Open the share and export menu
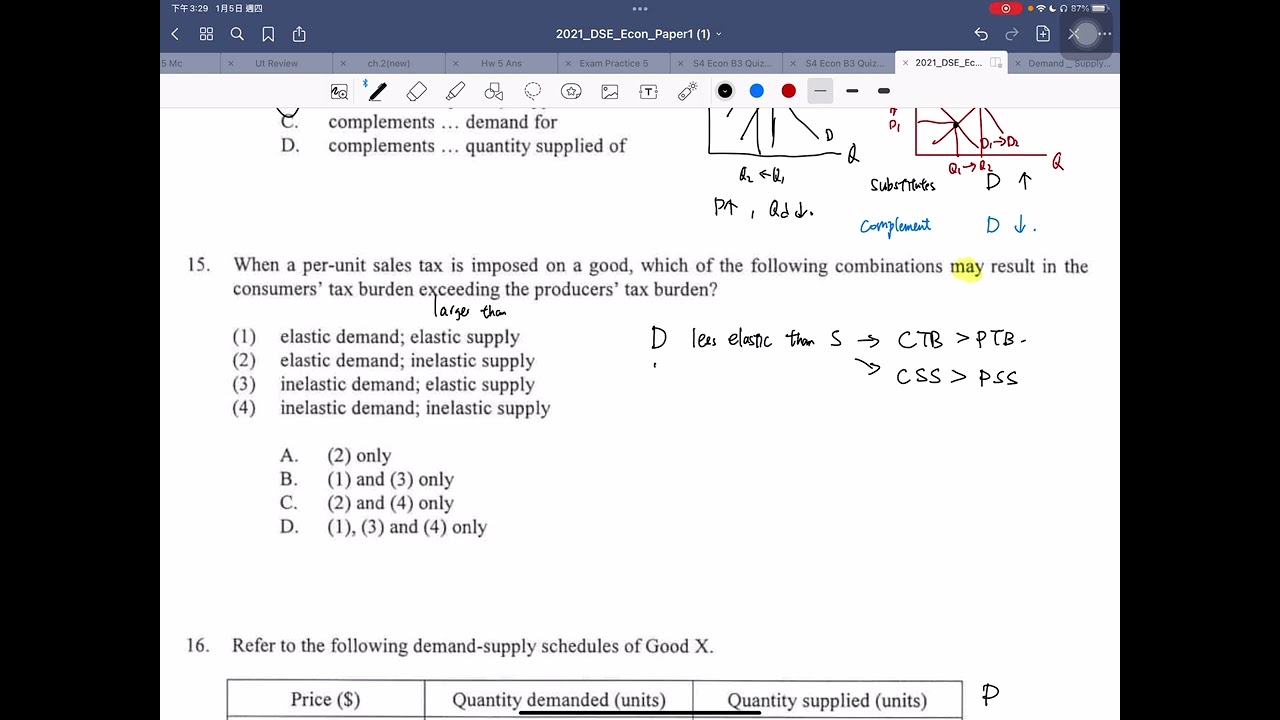 (x=299, y=34)
